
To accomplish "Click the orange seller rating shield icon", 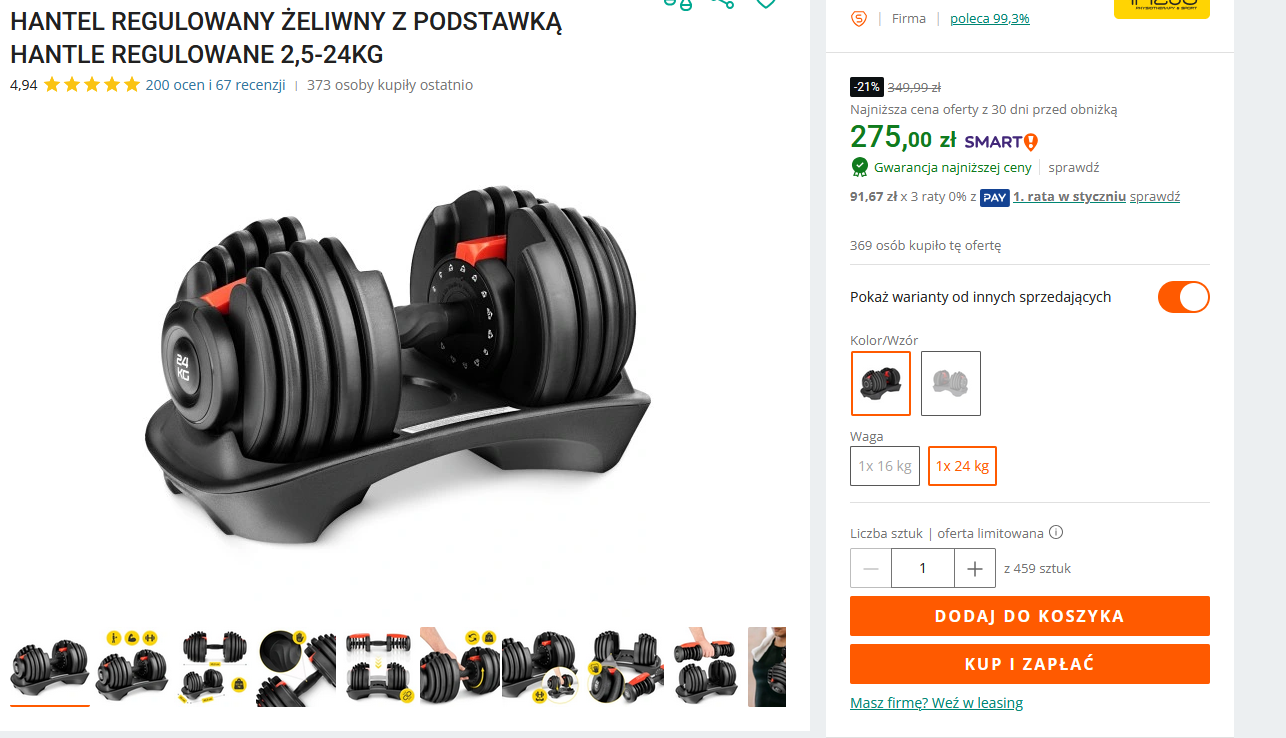I will tap(858, 18).
